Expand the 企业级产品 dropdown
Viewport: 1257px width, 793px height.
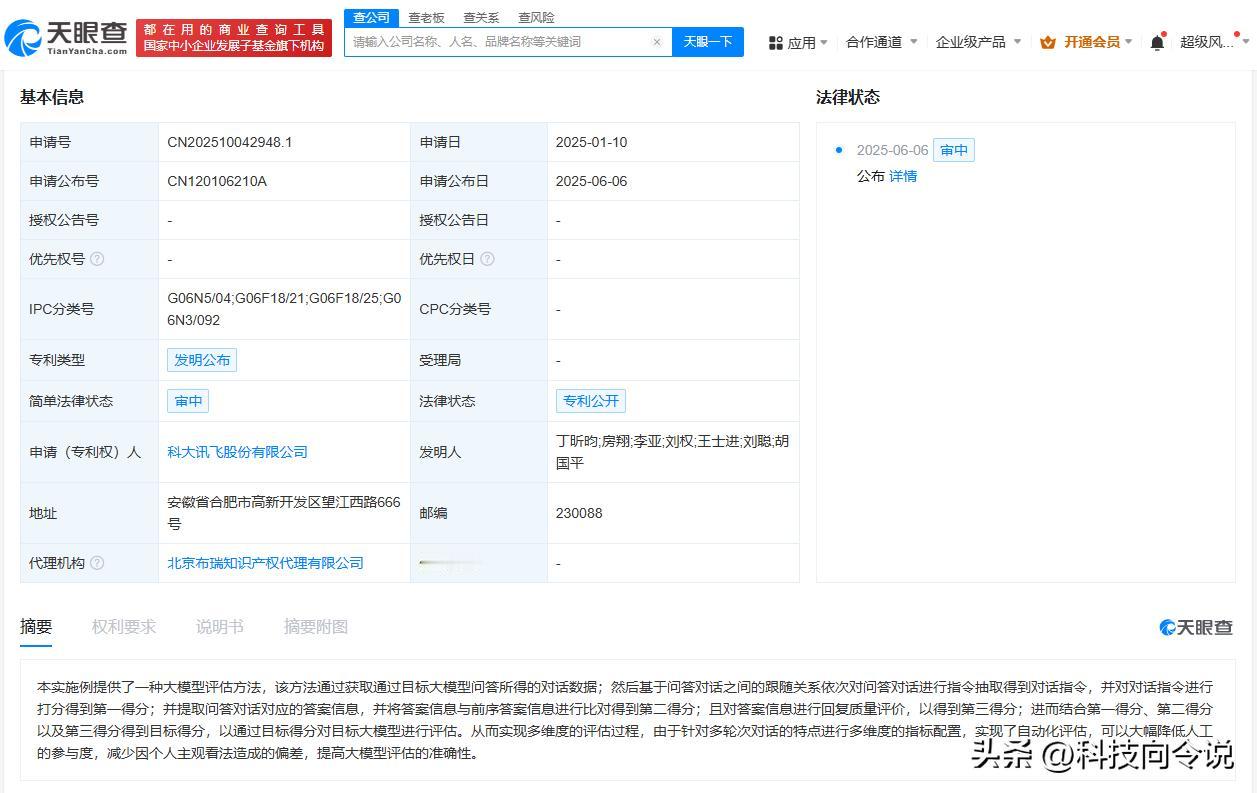1017,42
